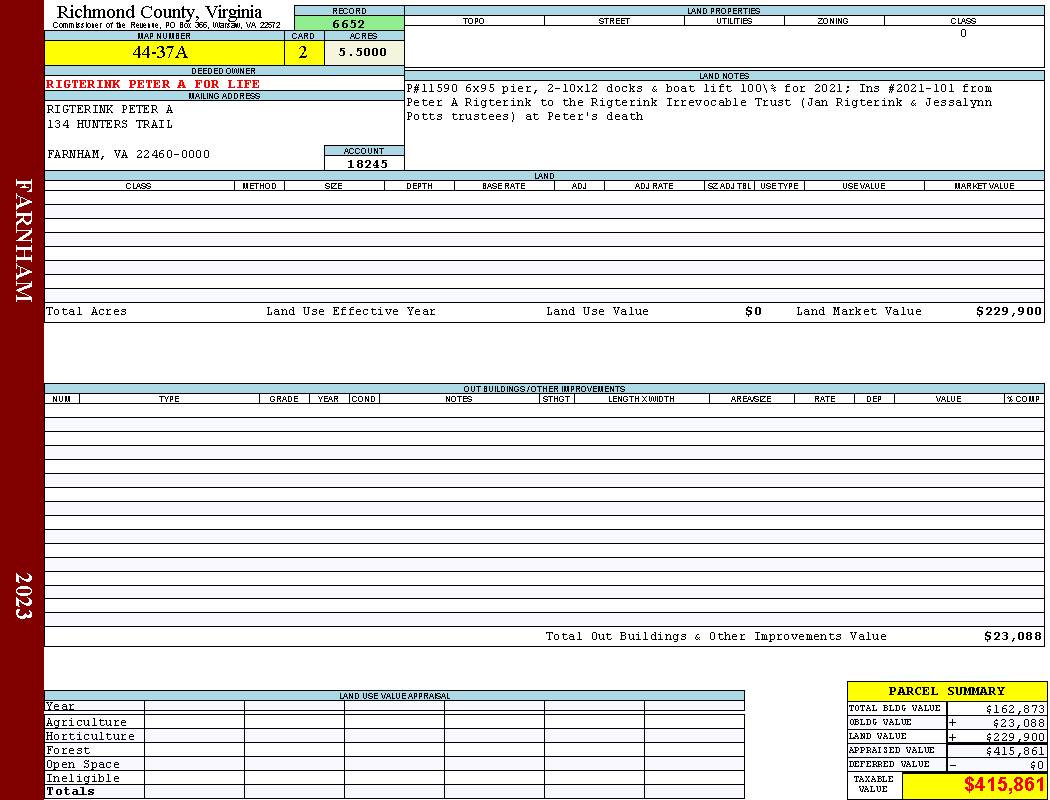The height and width of the screenshot is (800, 1050).
Task: Select the map number 44-37A field
Action: point(164,52)
